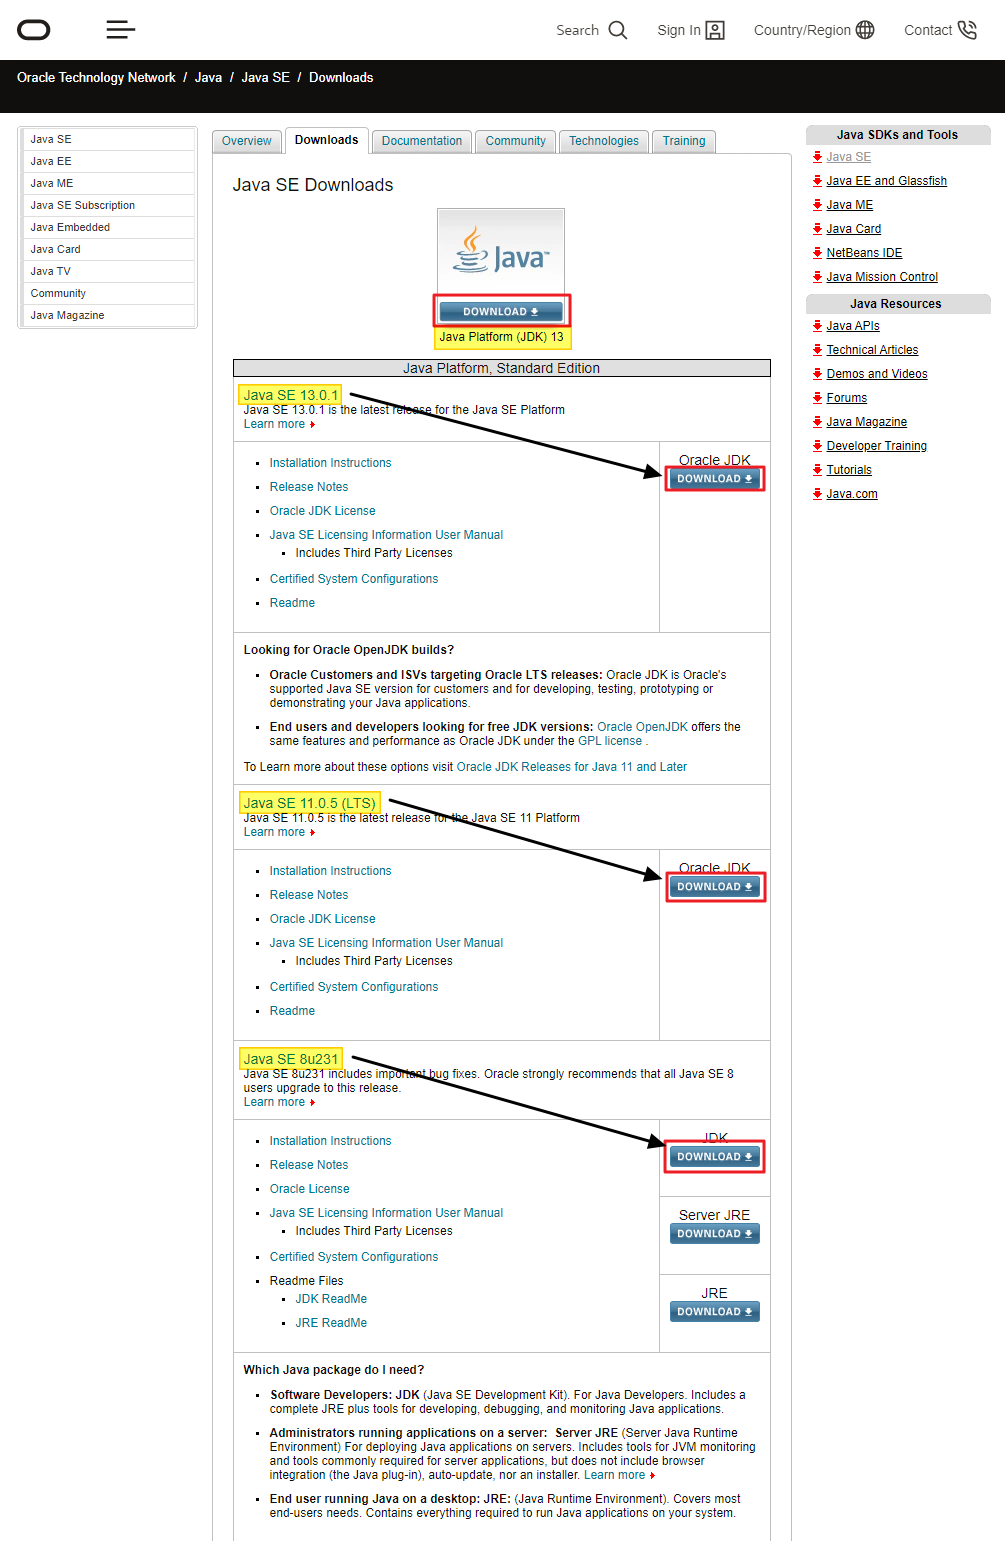This screenshot has width=1005, height=1541.
Task: Open Java TV sidebar item
Action: (109, 271)
